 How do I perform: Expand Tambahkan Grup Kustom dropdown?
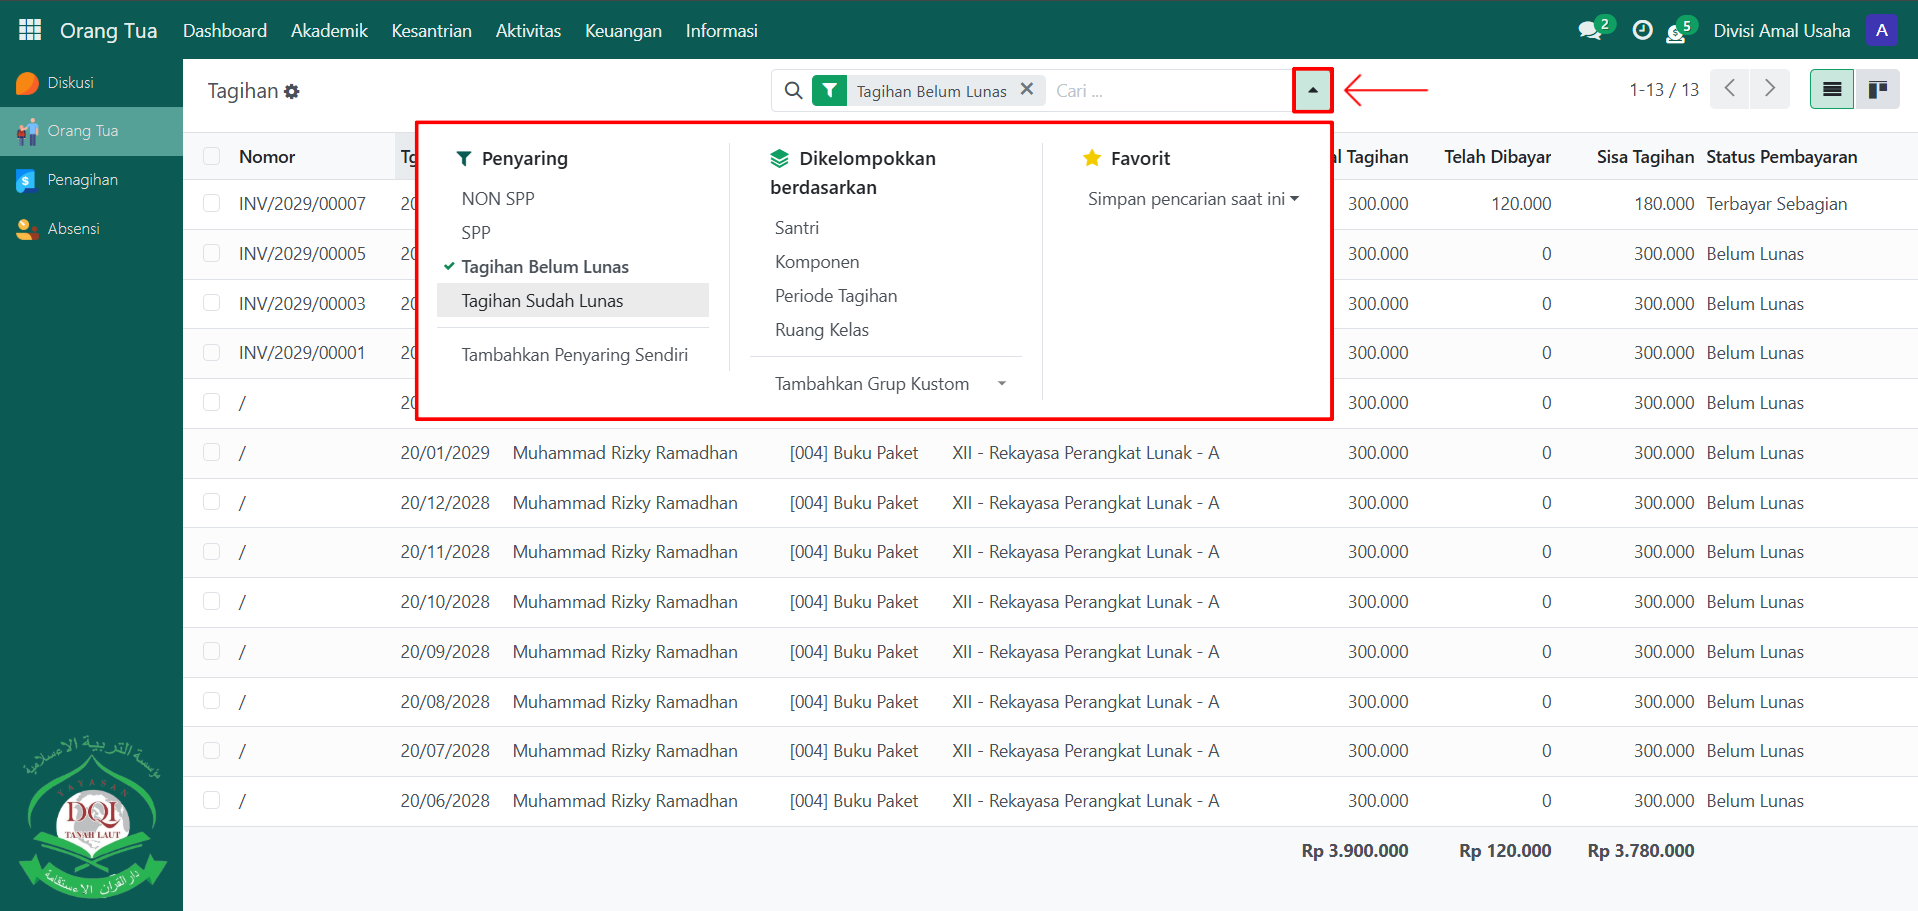point(889,384)
